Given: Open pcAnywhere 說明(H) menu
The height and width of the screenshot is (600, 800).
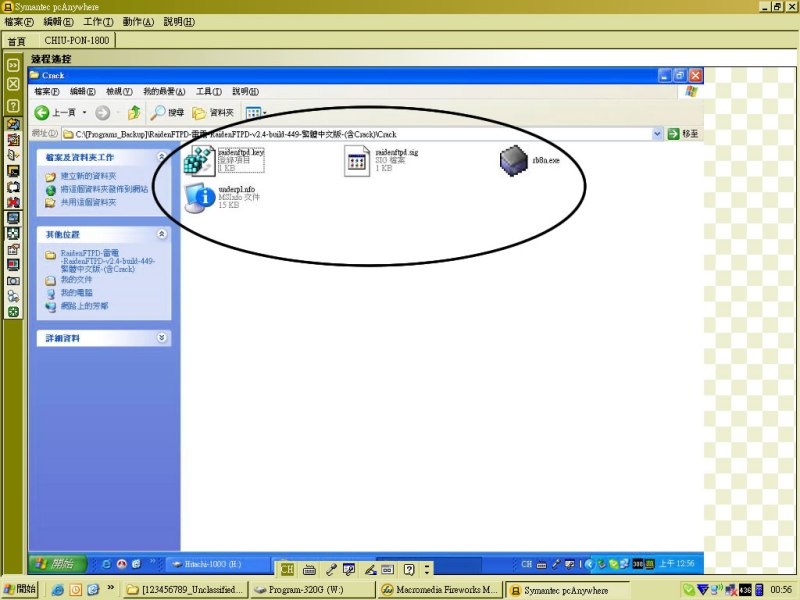Looking at the screenshot, I should click(x=179, y=22).
